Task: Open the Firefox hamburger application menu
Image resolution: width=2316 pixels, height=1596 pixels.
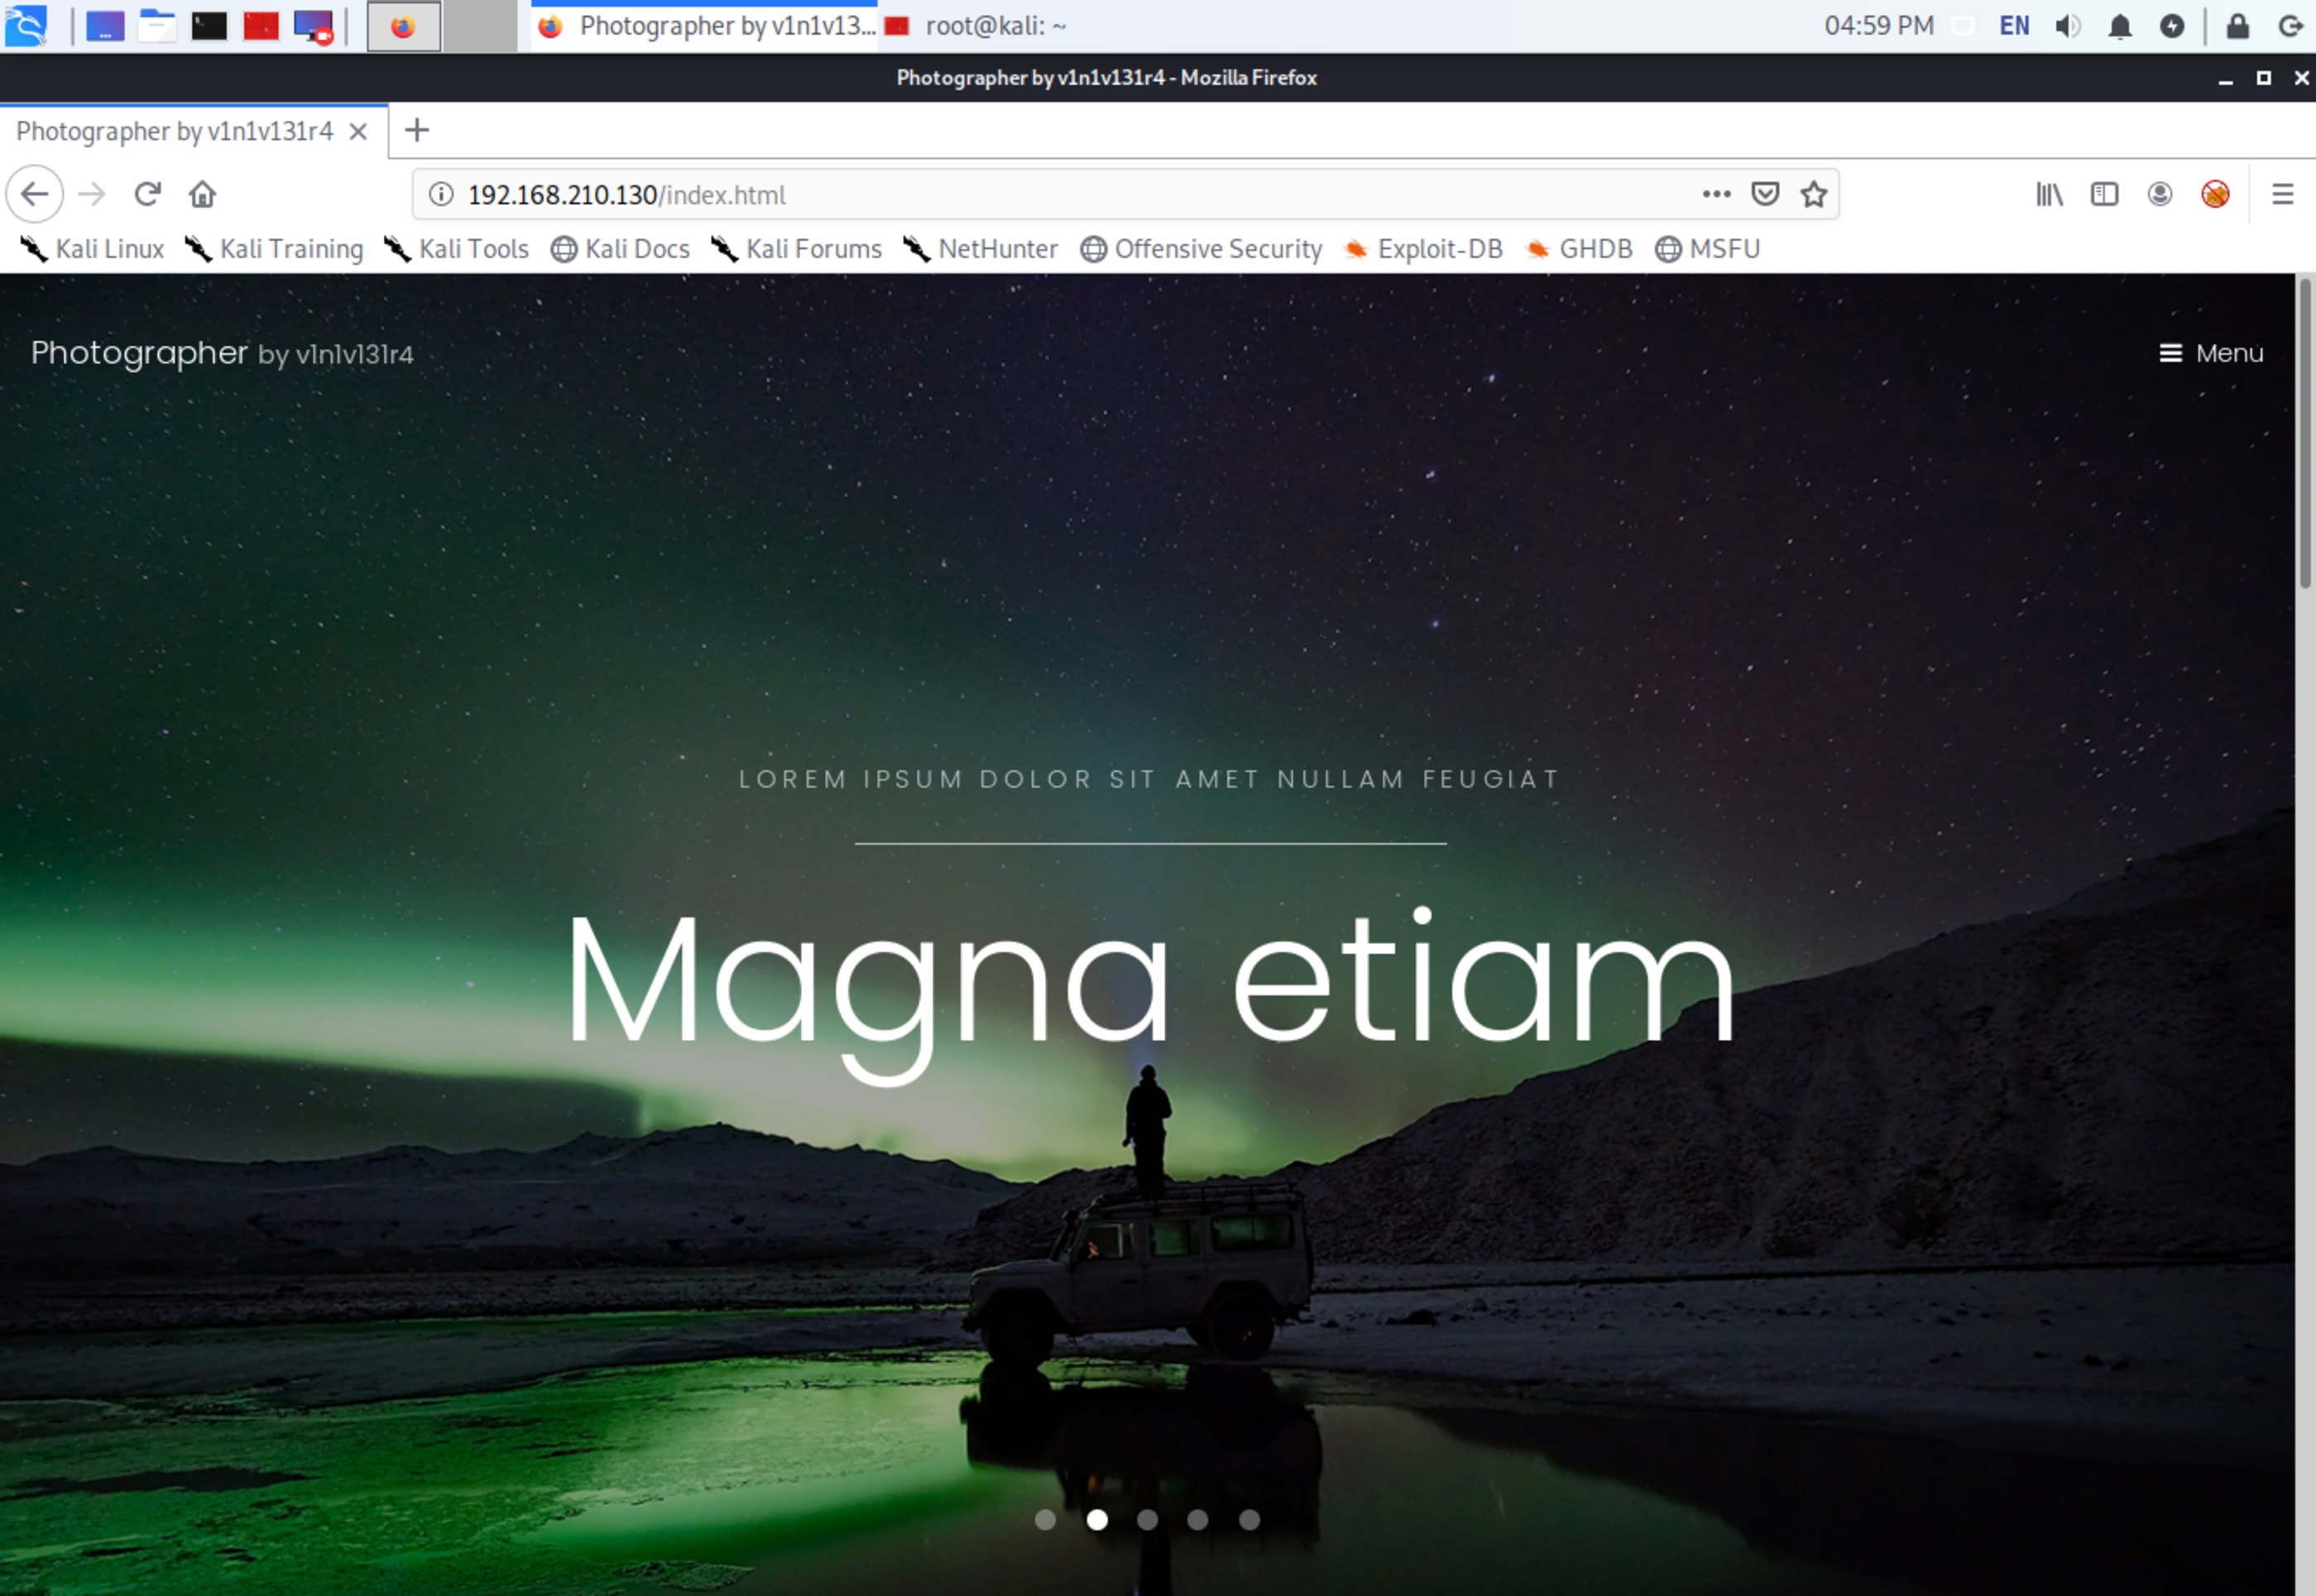Action: 2282,194
